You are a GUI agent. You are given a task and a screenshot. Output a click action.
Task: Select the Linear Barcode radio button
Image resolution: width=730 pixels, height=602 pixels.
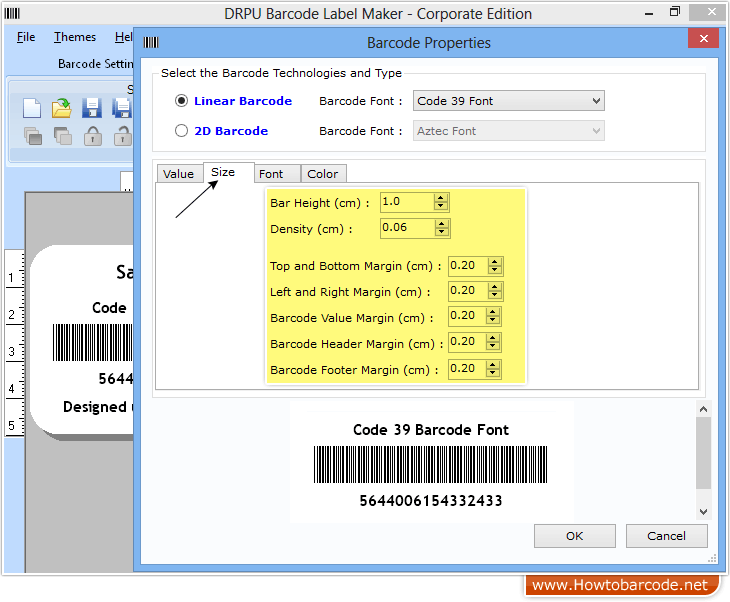[181, 101]
